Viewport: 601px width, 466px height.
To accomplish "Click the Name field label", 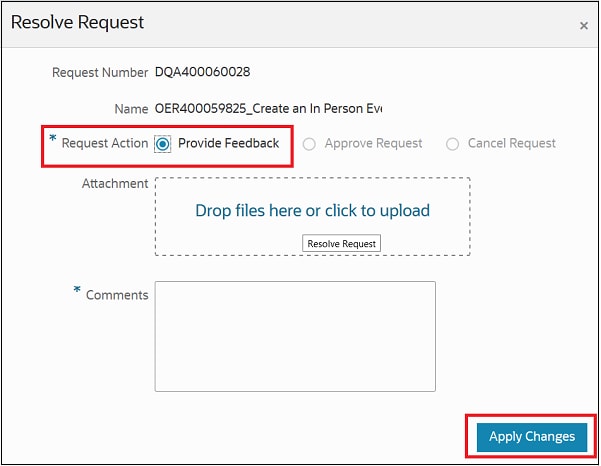I will [130, 108].
